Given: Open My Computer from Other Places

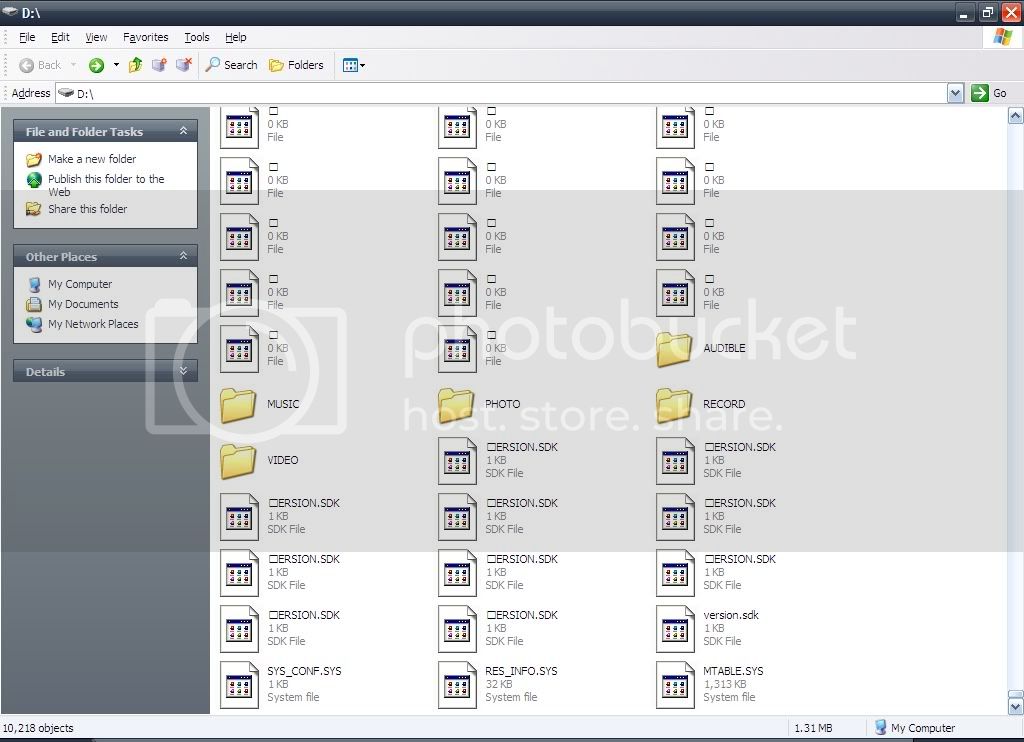Looking at the screenshot, I should [80, 284].
